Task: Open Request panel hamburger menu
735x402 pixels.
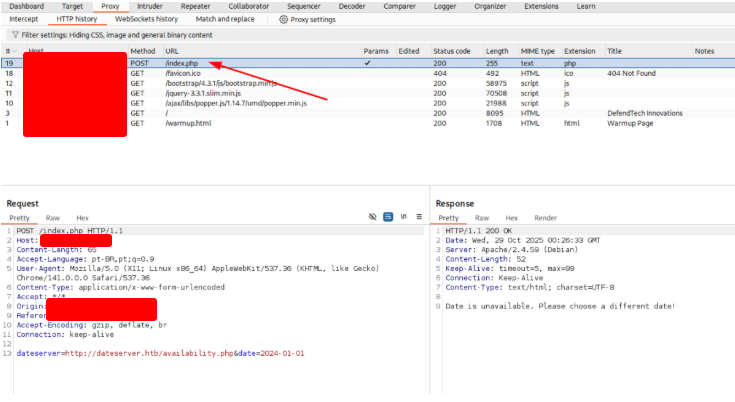Action: pyautogui.click(x=418, y=217)
